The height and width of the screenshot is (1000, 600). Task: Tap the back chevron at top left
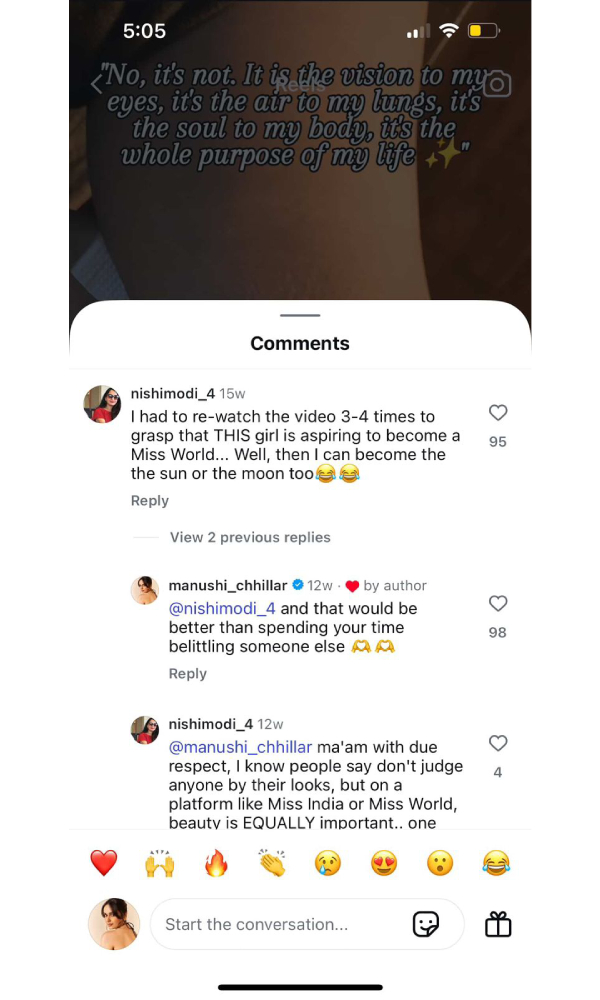pyautogui.click(x=95, y=86)
